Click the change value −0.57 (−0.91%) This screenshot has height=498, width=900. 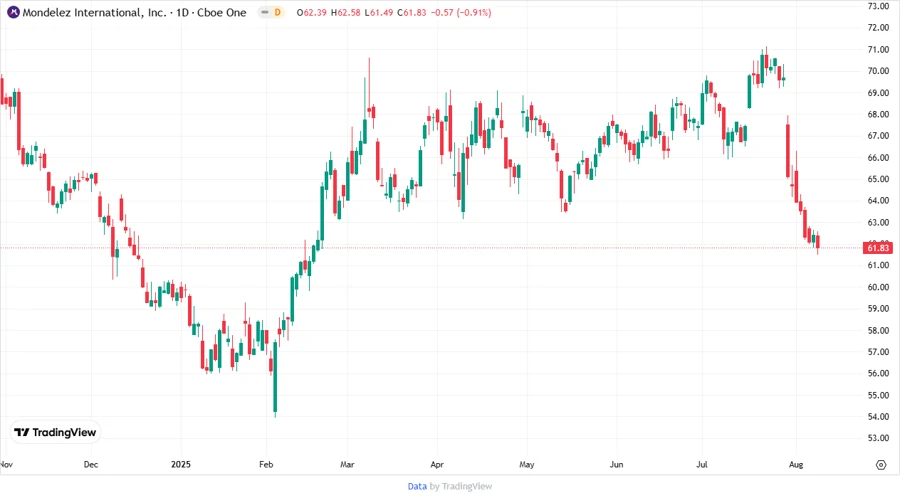tap(461, 12)
